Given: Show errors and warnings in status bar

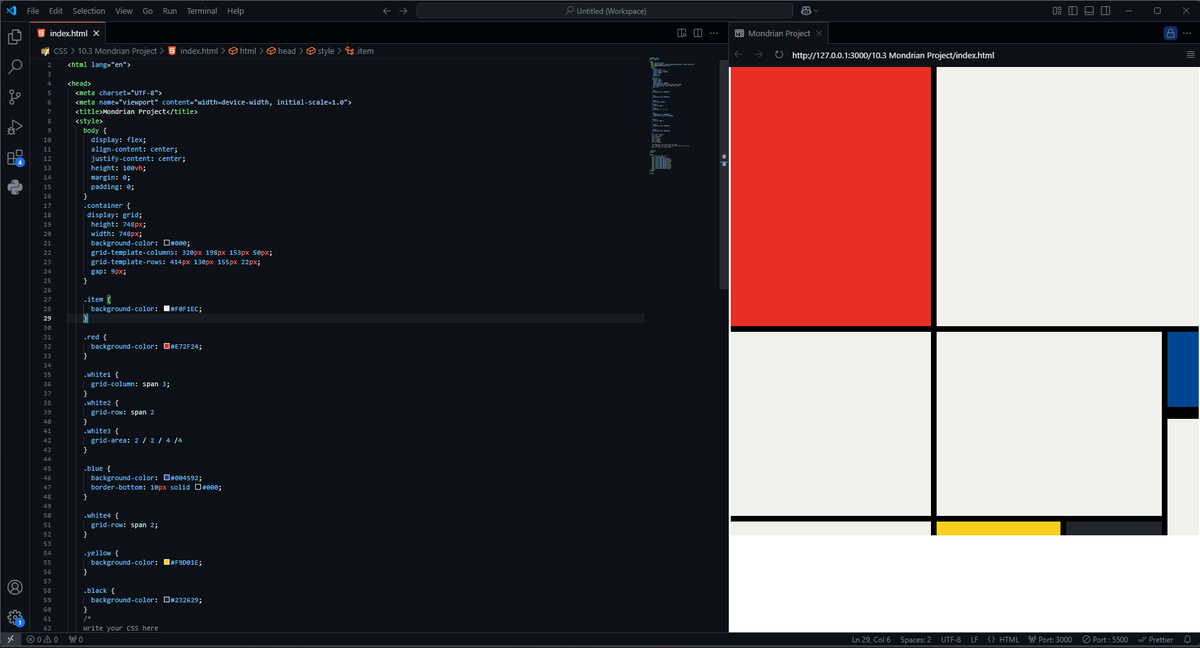Looking at the screenshot, I should (43, 639).
